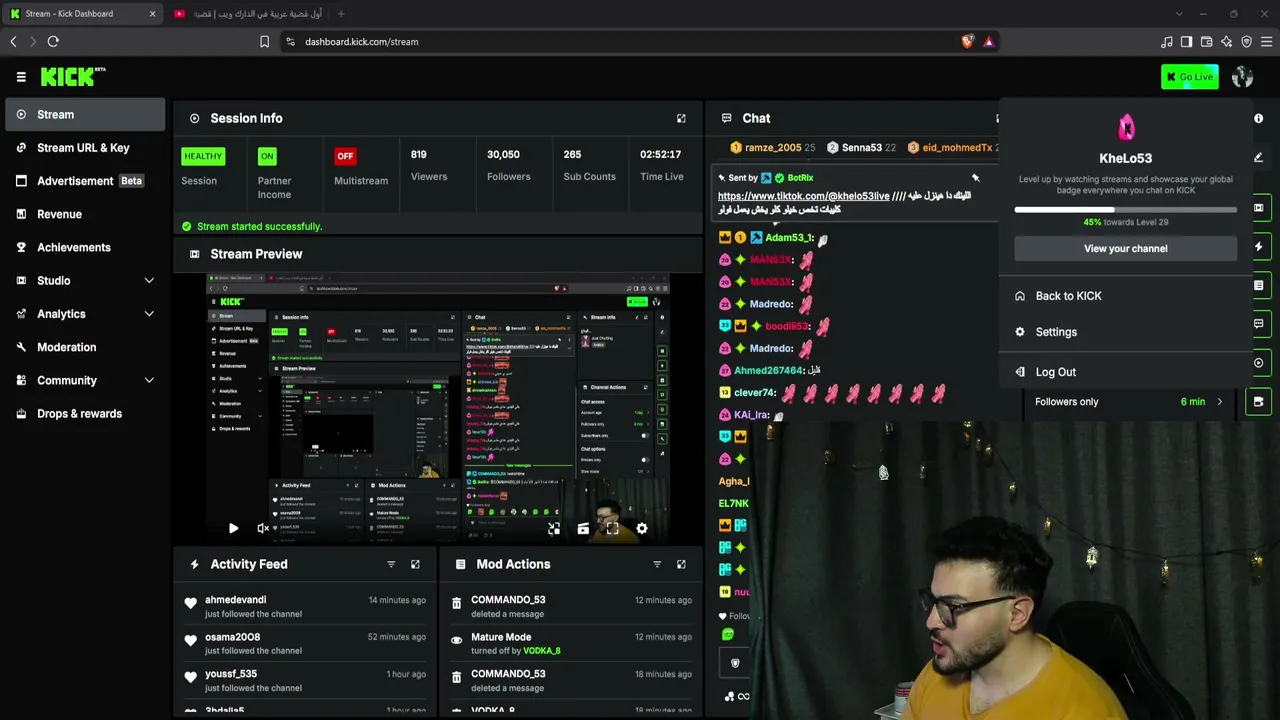Open the Moderation page

point(85,347)
